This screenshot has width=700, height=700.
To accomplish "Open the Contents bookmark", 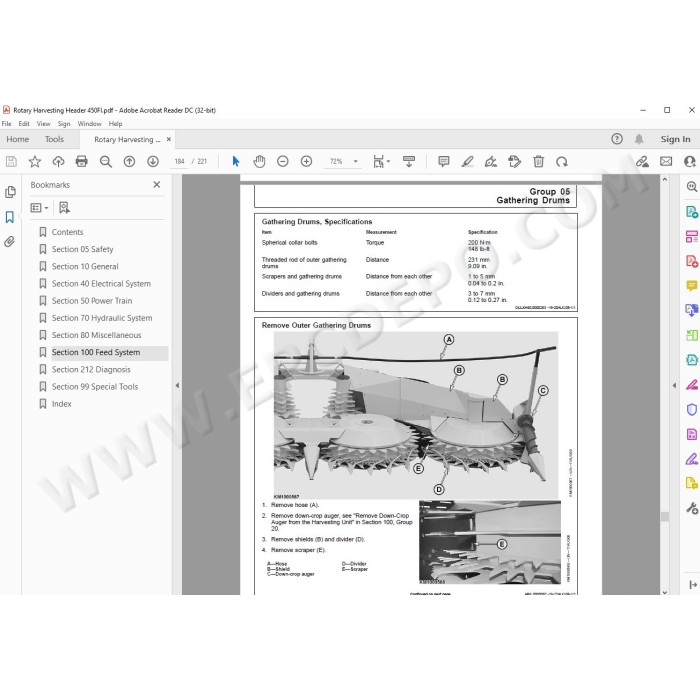I will (x=67, y=232).
